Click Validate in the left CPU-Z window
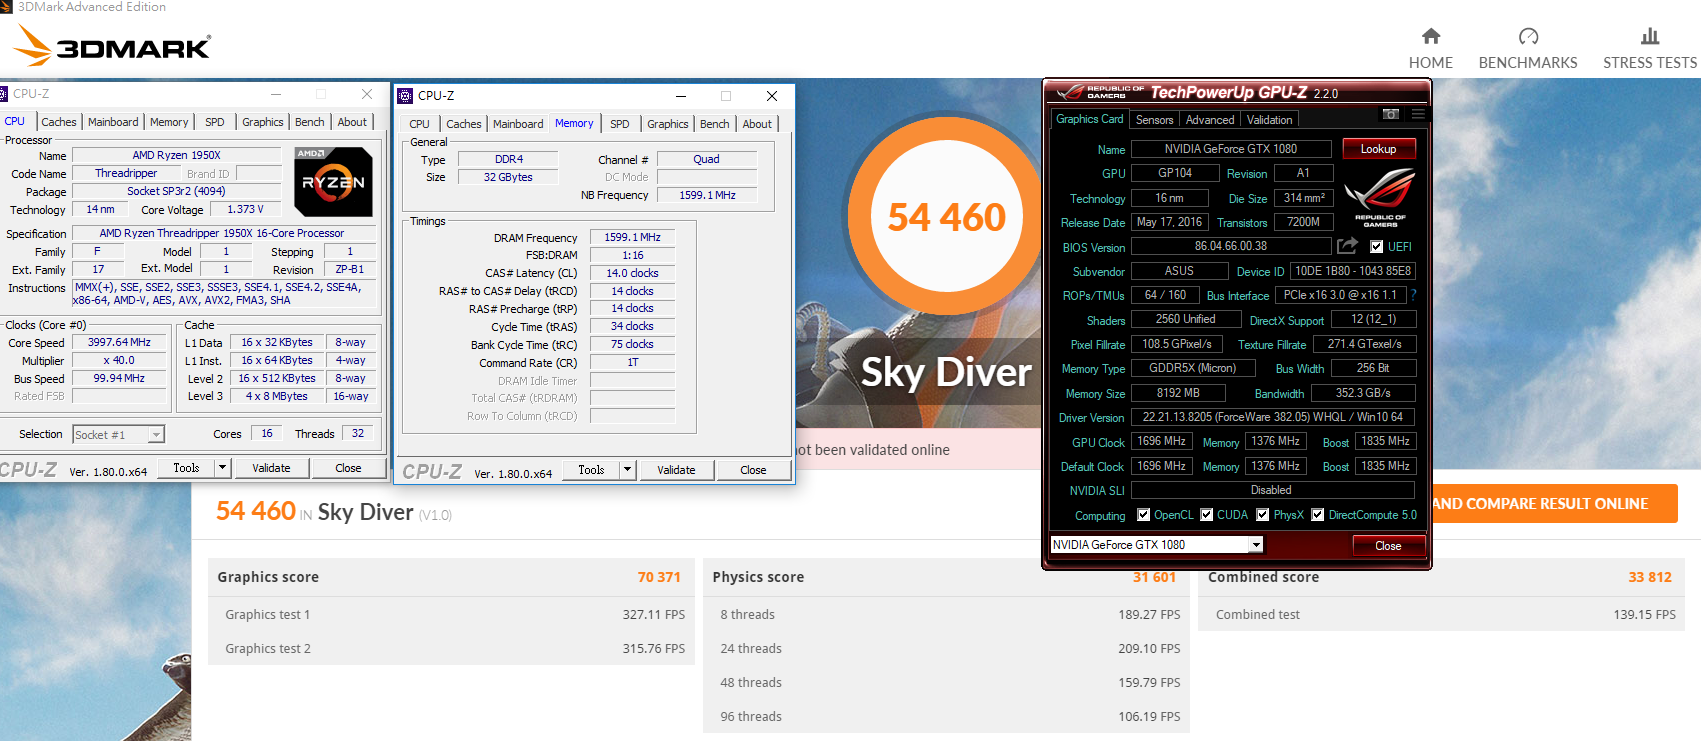The image size is (1701, 741). 271,467
